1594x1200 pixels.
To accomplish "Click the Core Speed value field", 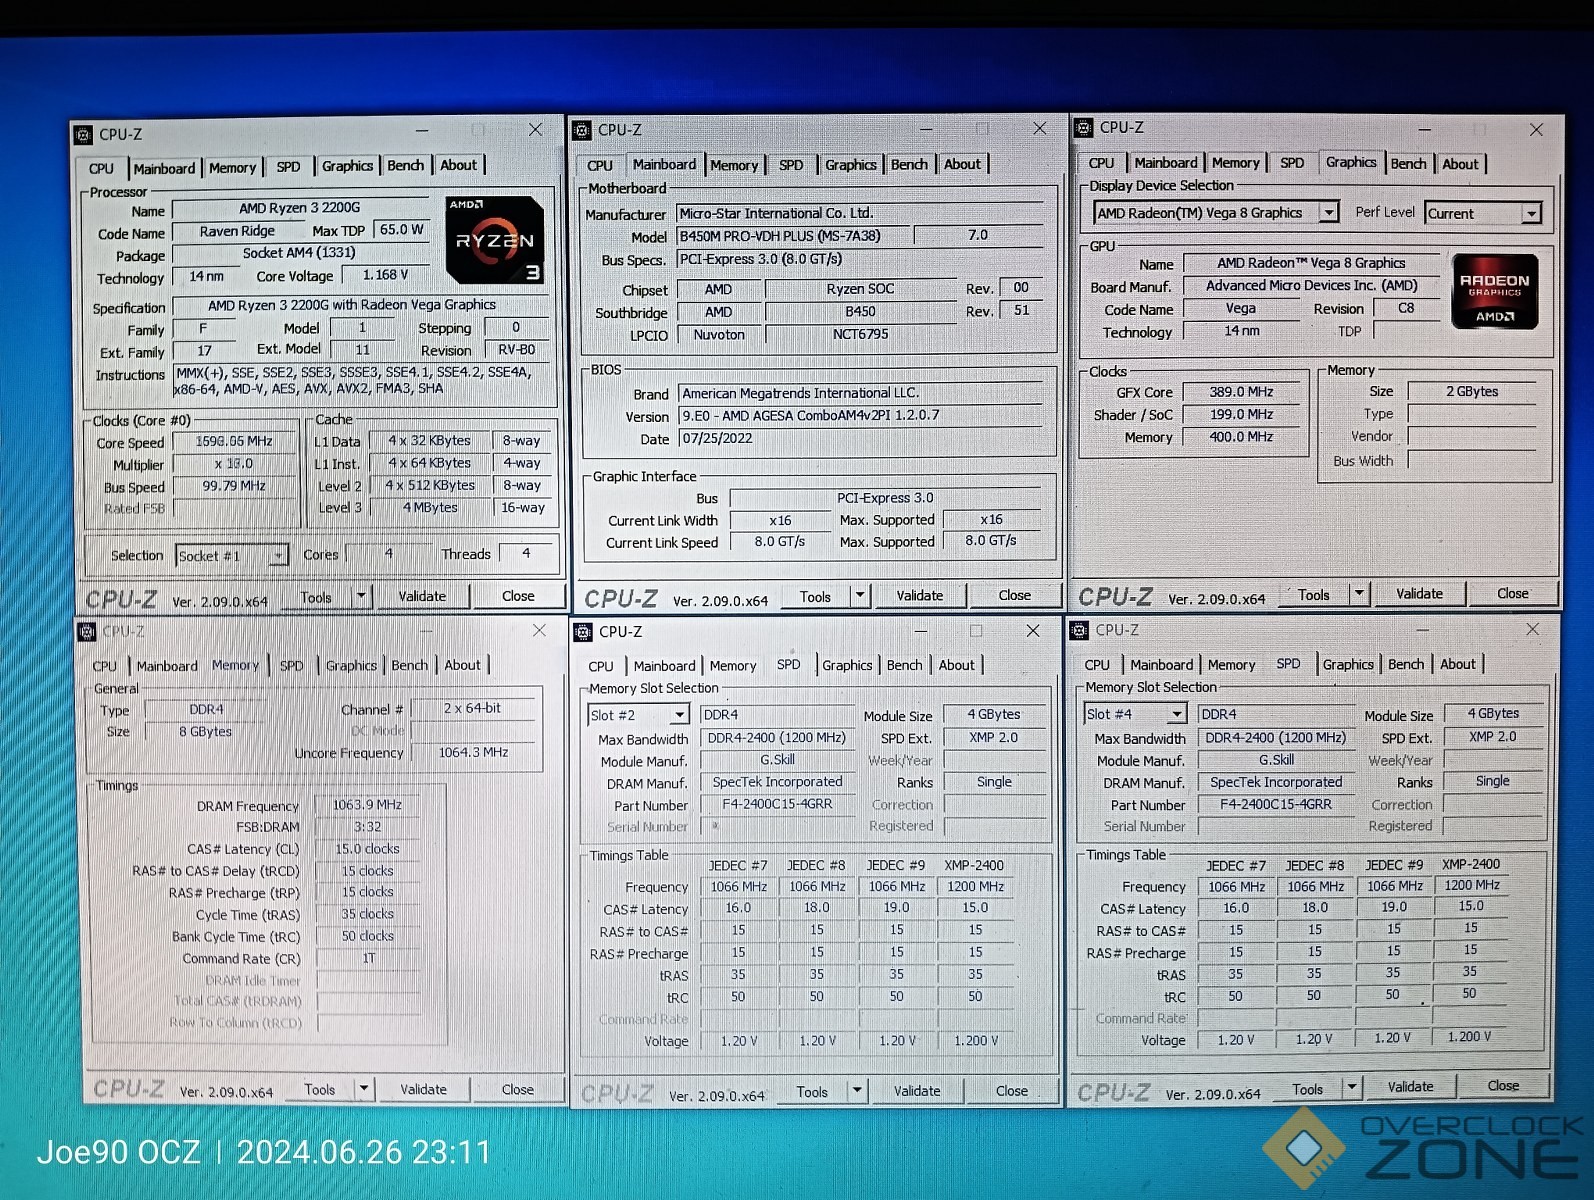I will click(x=233, y=441).
